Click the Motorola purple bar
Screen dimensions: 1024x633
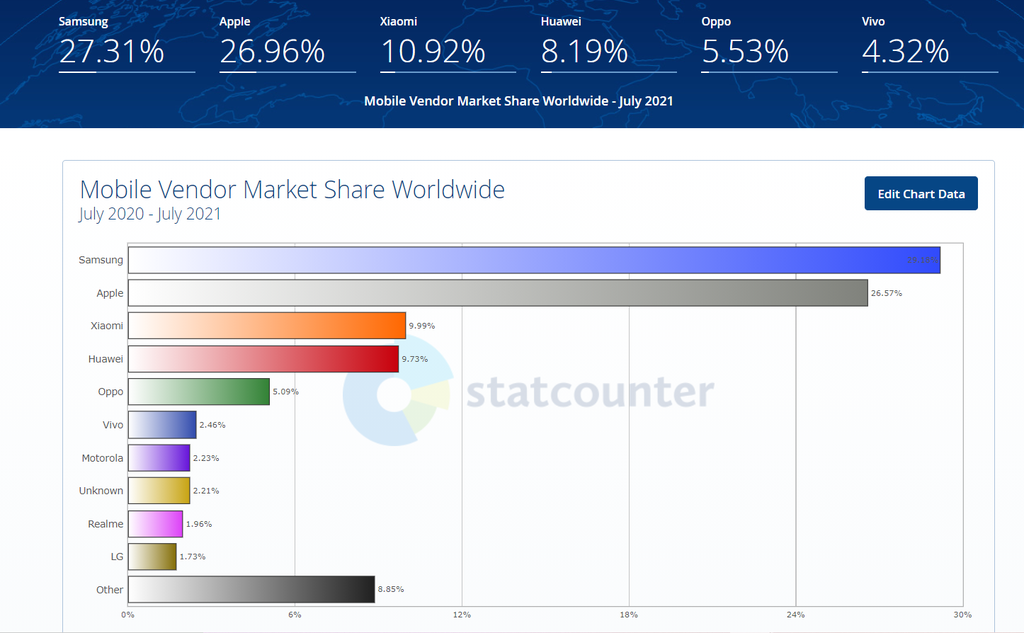click(x=159, y=457)
